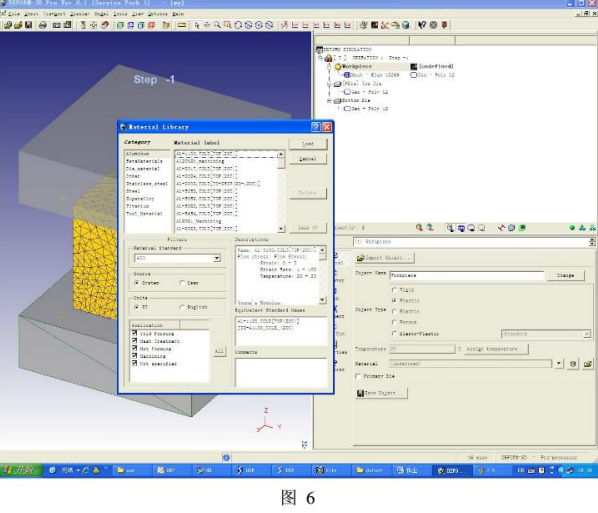The image size is (598, 513).
Task: Click Import Object button
Action: (x=385, y=258)
